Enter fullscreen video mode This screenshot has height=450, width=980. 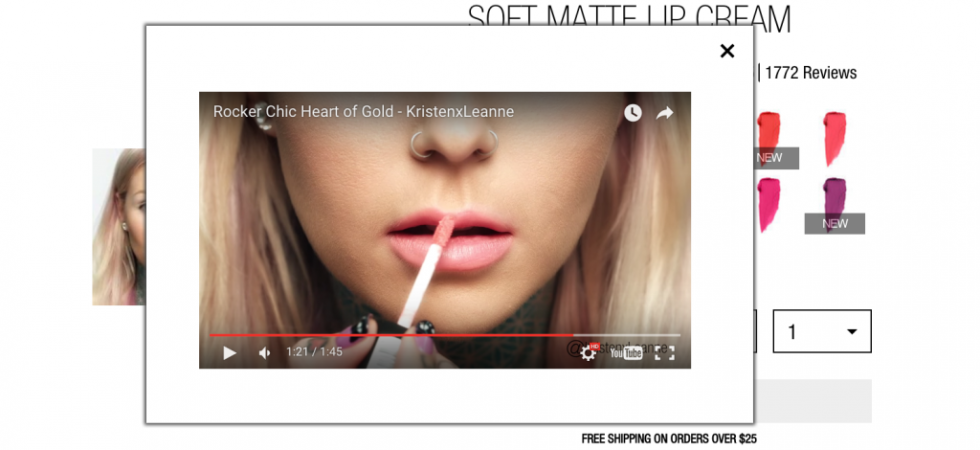(x=664, y=353)
